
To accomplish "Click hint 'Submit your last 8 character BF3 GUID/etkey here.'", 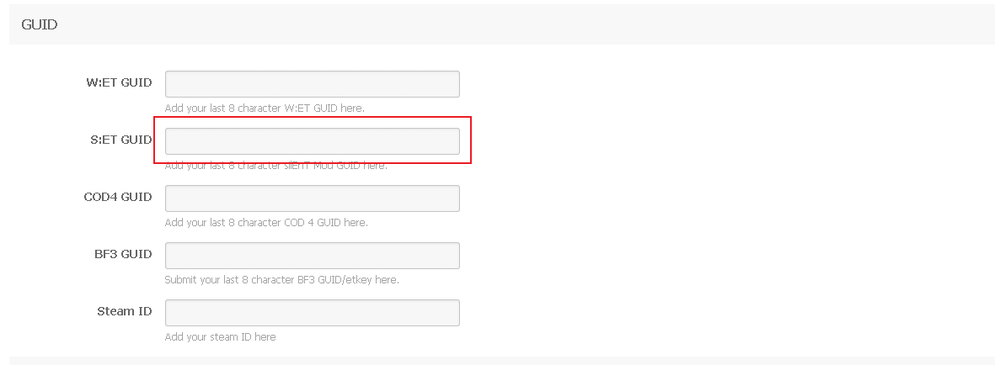I will click(282, 279).
